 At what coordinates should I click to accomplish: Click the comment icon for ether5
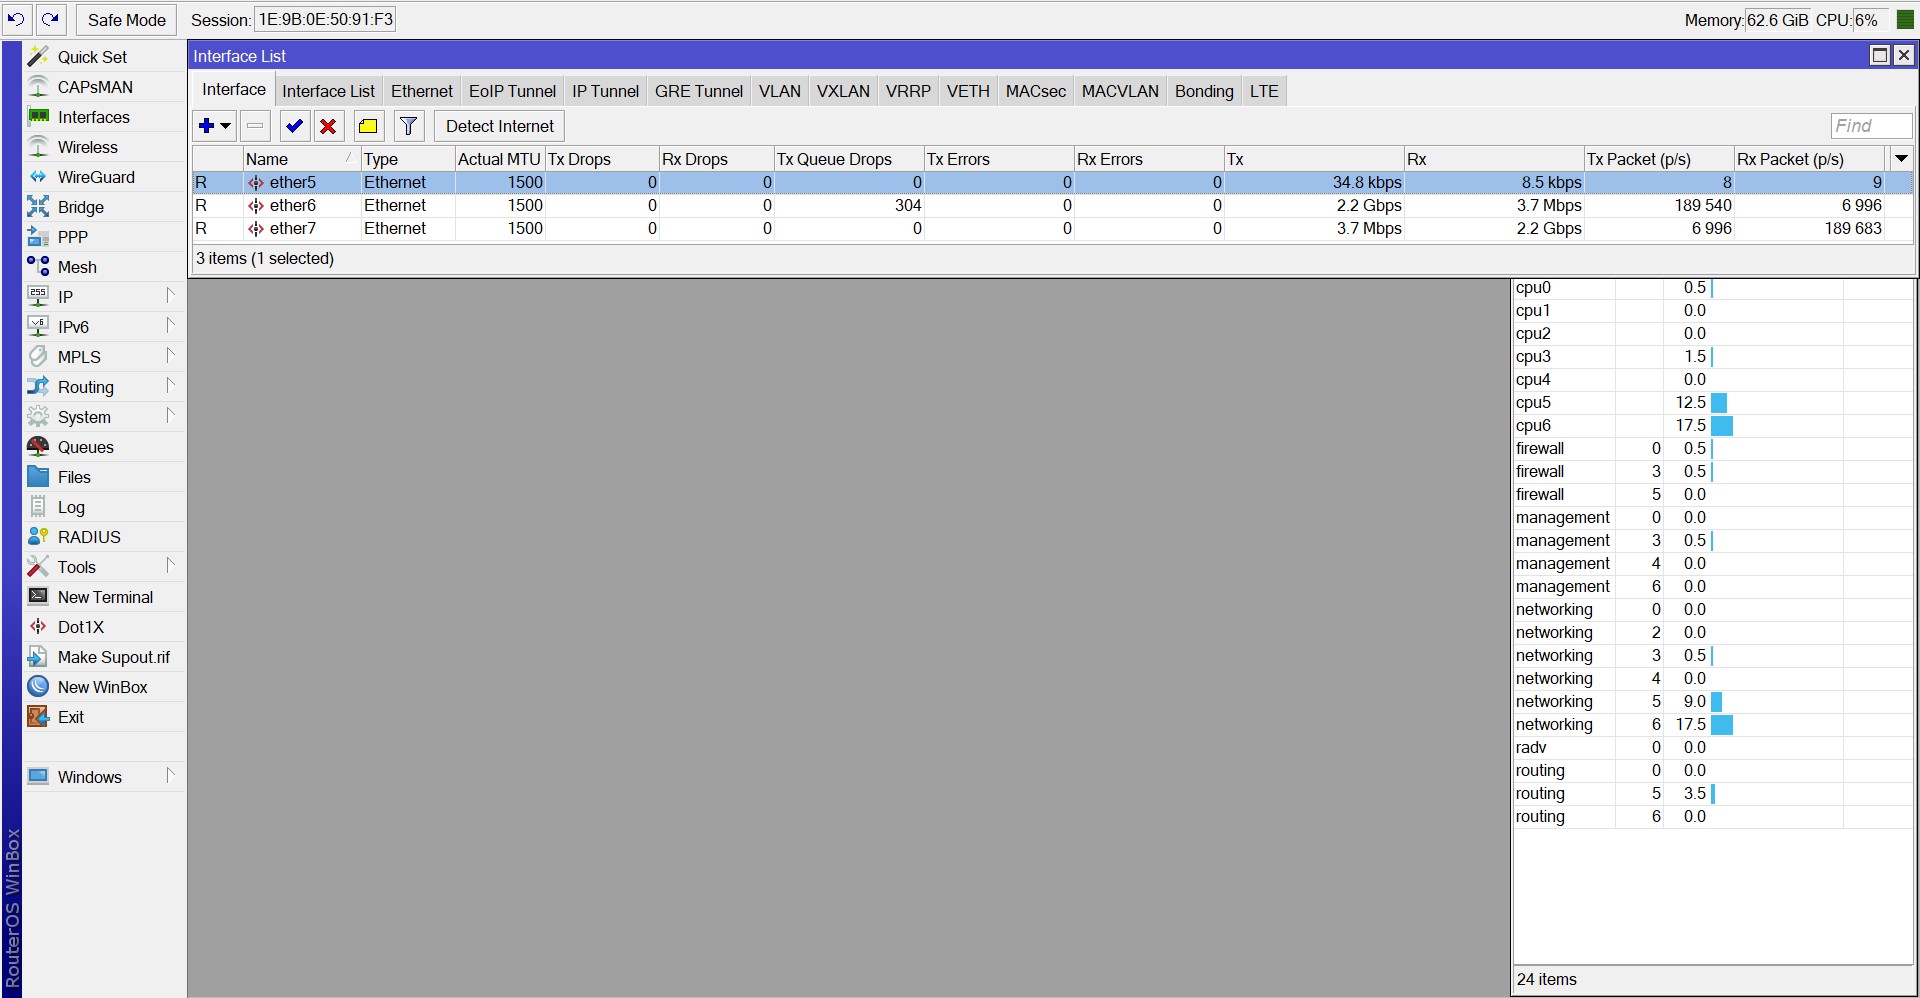click(x=367, y=126)
